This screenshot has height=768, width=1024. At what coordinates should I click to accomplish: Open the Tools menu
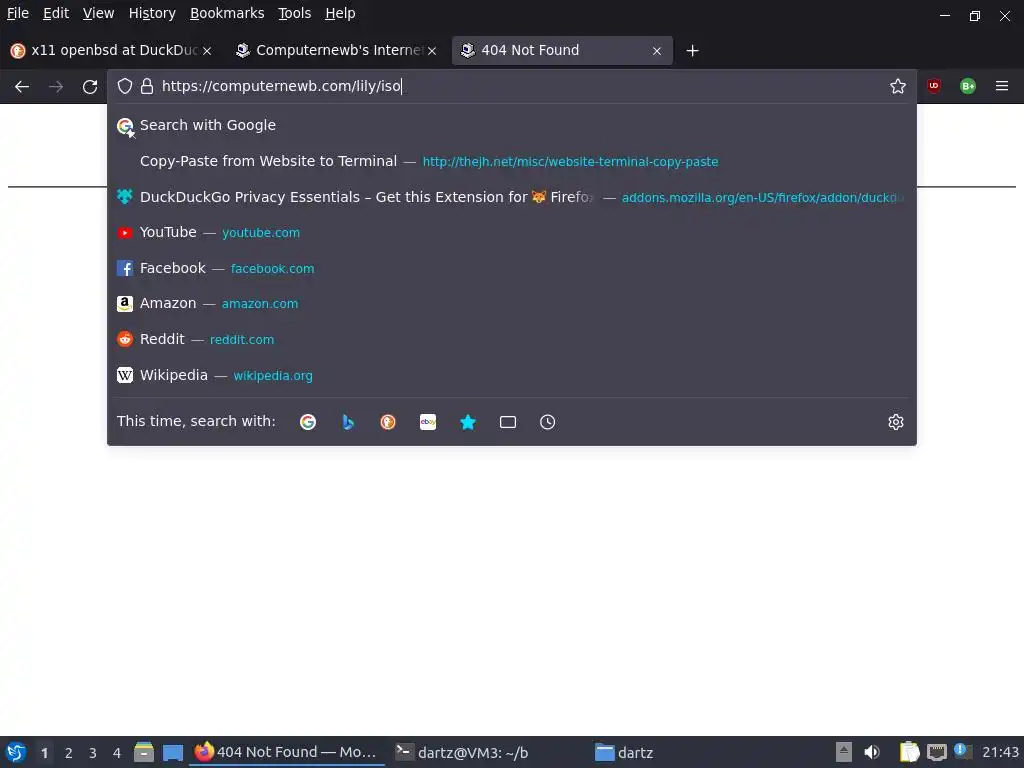pyautogui.click(x=295, y=13)
